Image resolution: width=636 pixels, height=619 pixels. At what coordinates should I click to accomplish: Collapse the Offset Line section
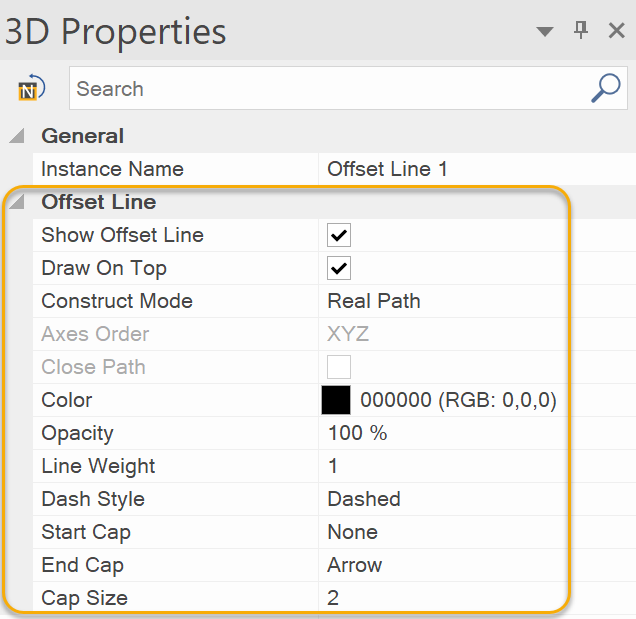[x=17, y=203]
